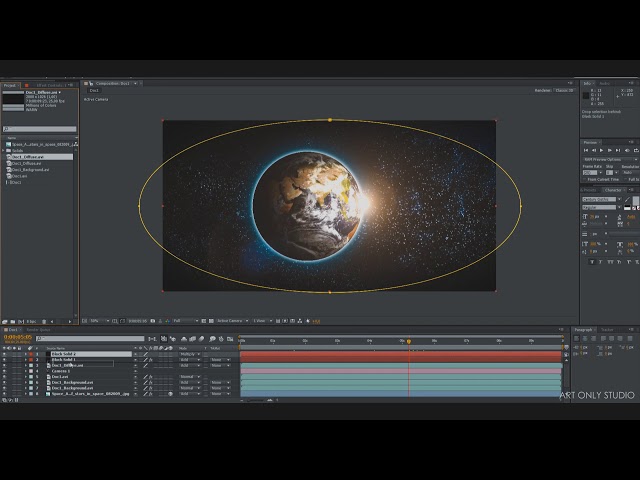Screen dimensions: 640x480
Task: Go to first frame in Preview panel
Action: pos(586,151)
